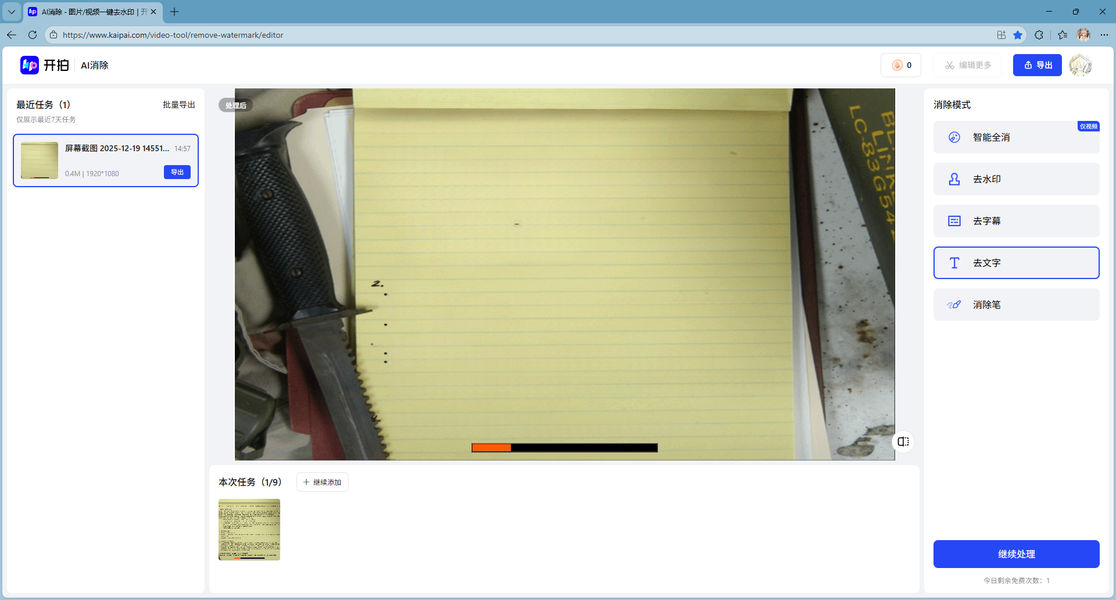Open the credits flame counter
Screen dimensions: 1116x600
pyautogui.click(x=900, y=65)
